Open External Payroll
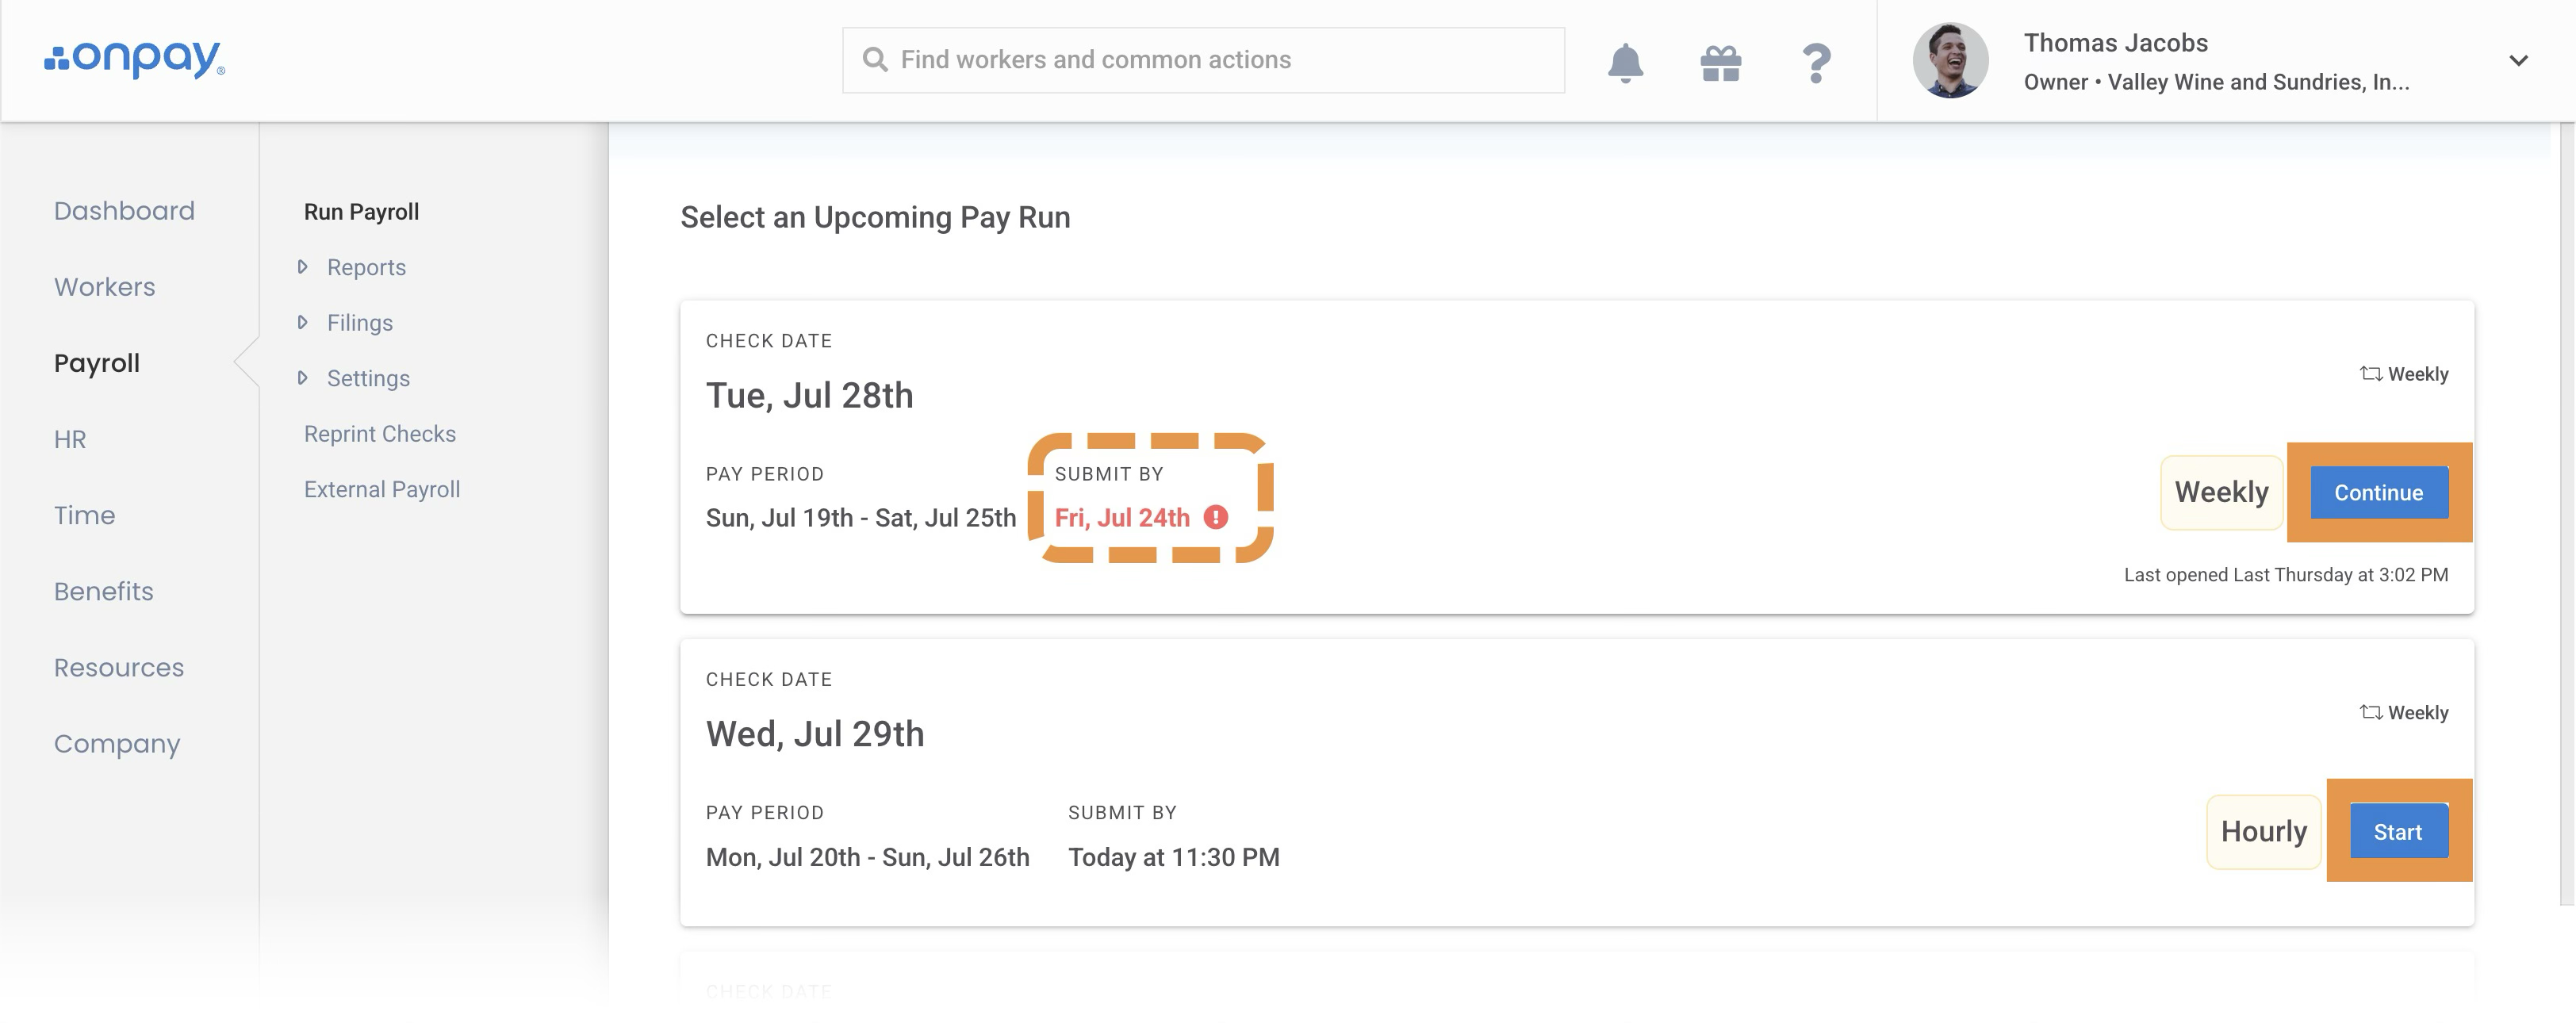2576x1023 pixels. coord(382,489)
